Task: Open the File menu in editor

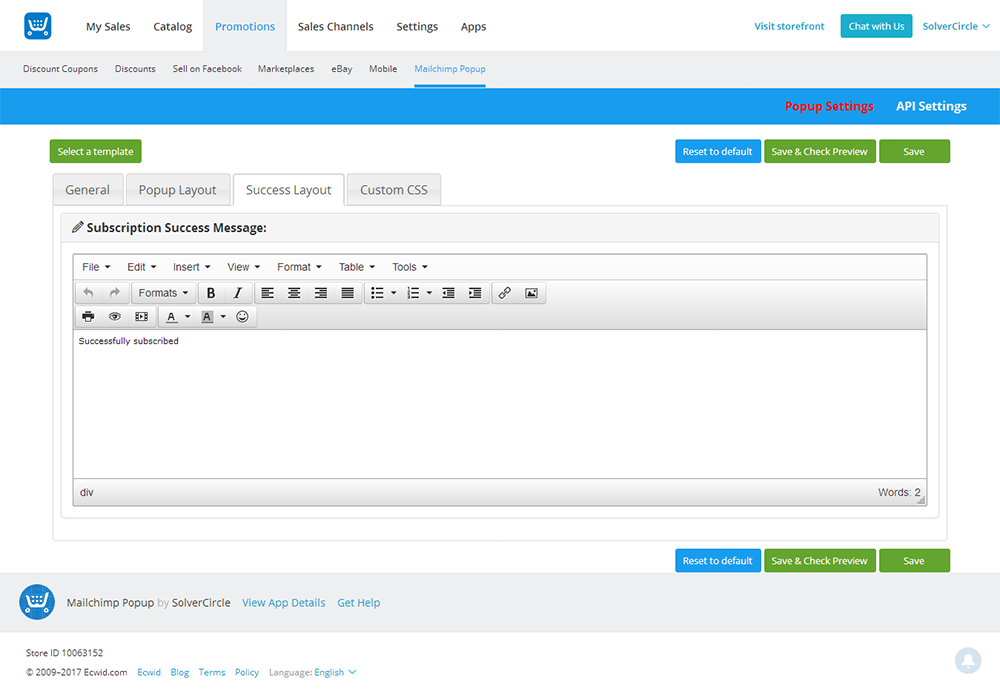Action: [96, 267]
